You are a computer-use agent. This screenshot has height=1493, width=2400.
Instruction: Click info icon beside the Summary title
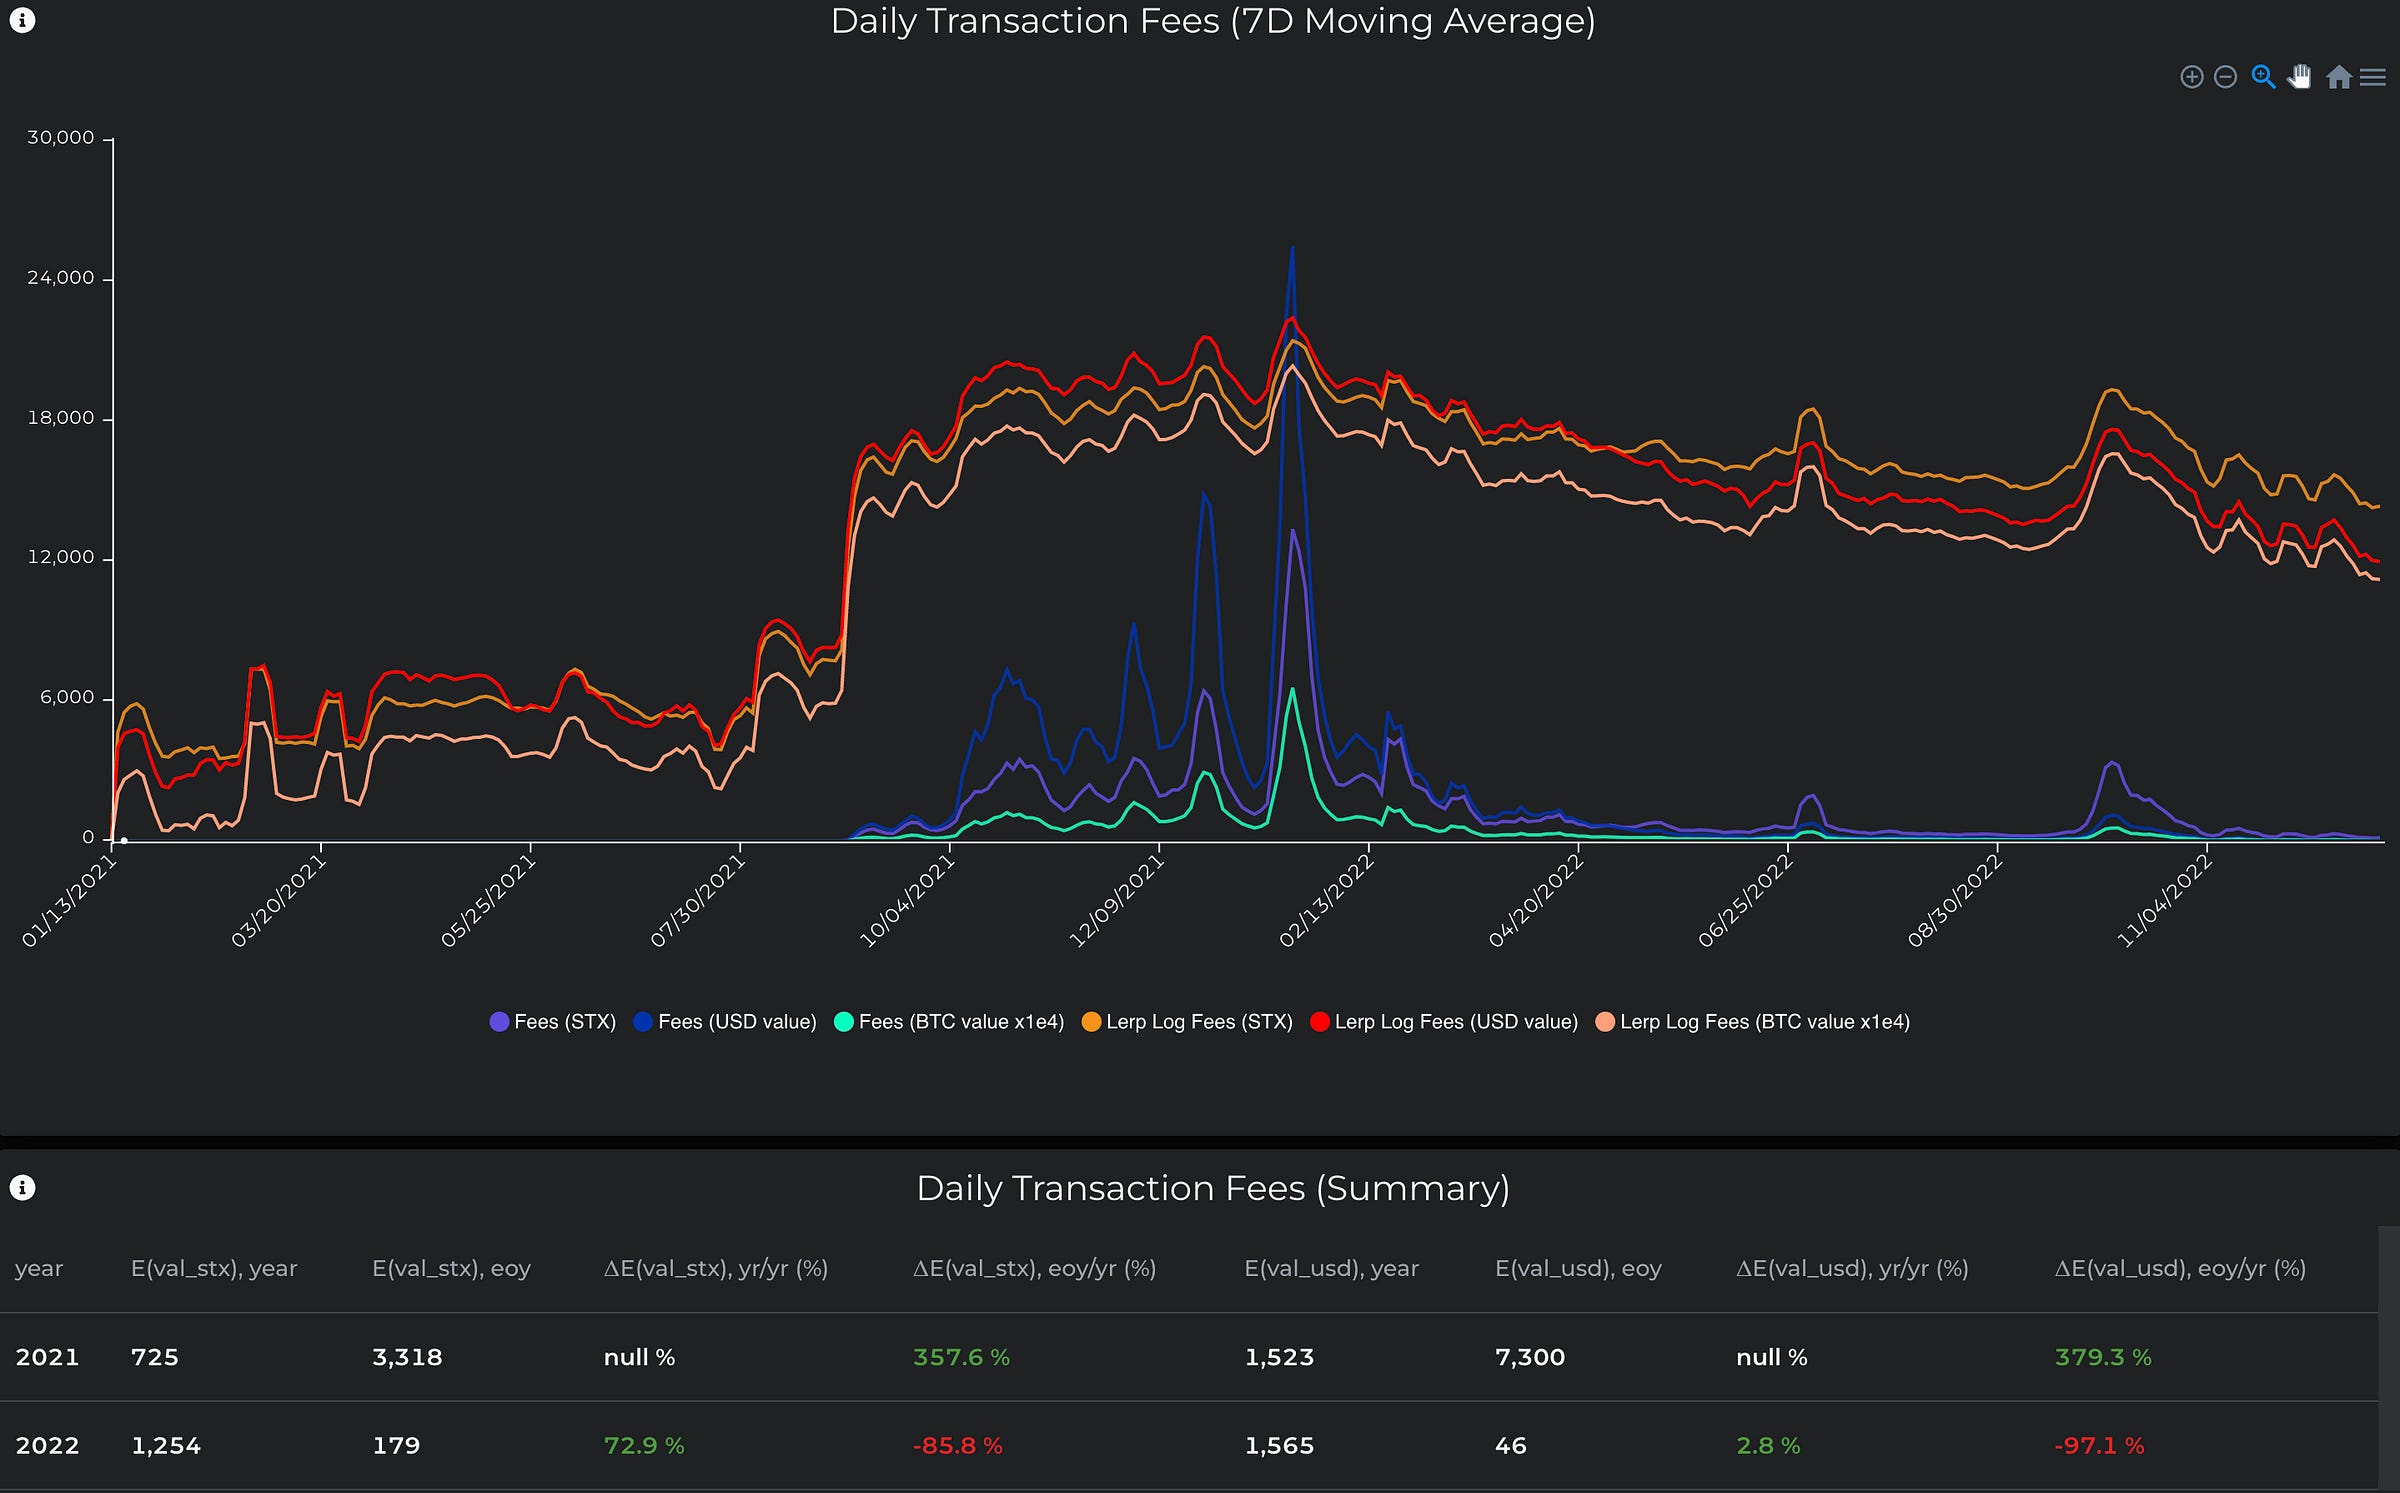tap(22, 1187)
